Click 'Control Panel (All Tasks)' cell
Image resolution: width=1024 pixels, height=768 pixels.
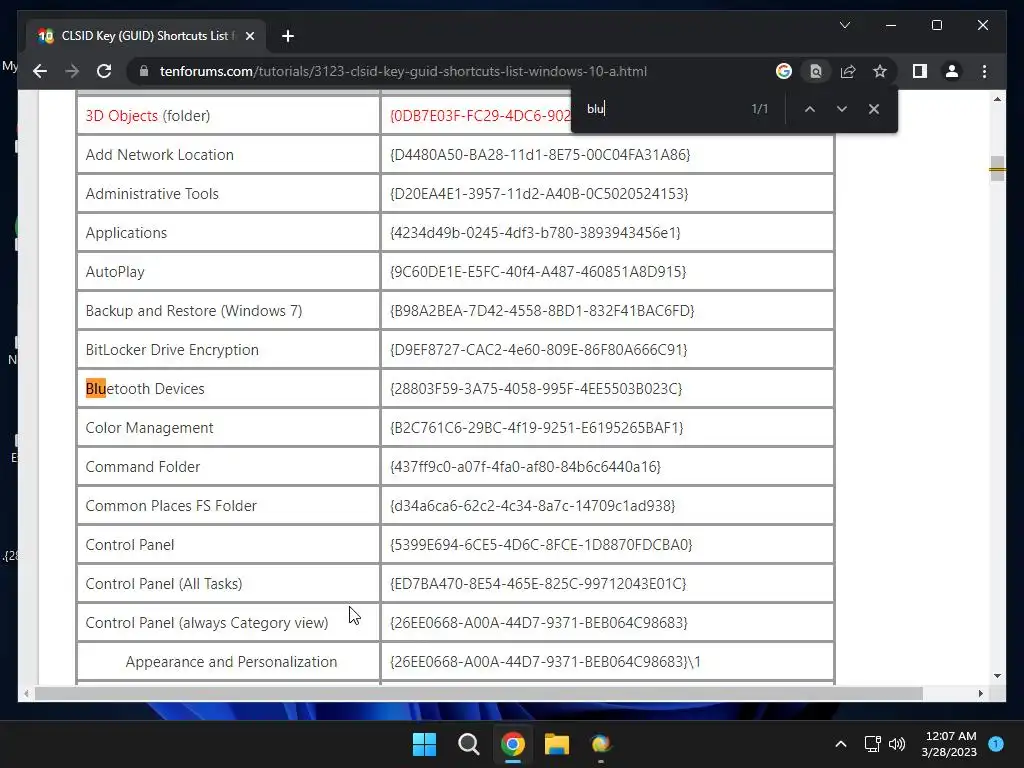(228, 583)
